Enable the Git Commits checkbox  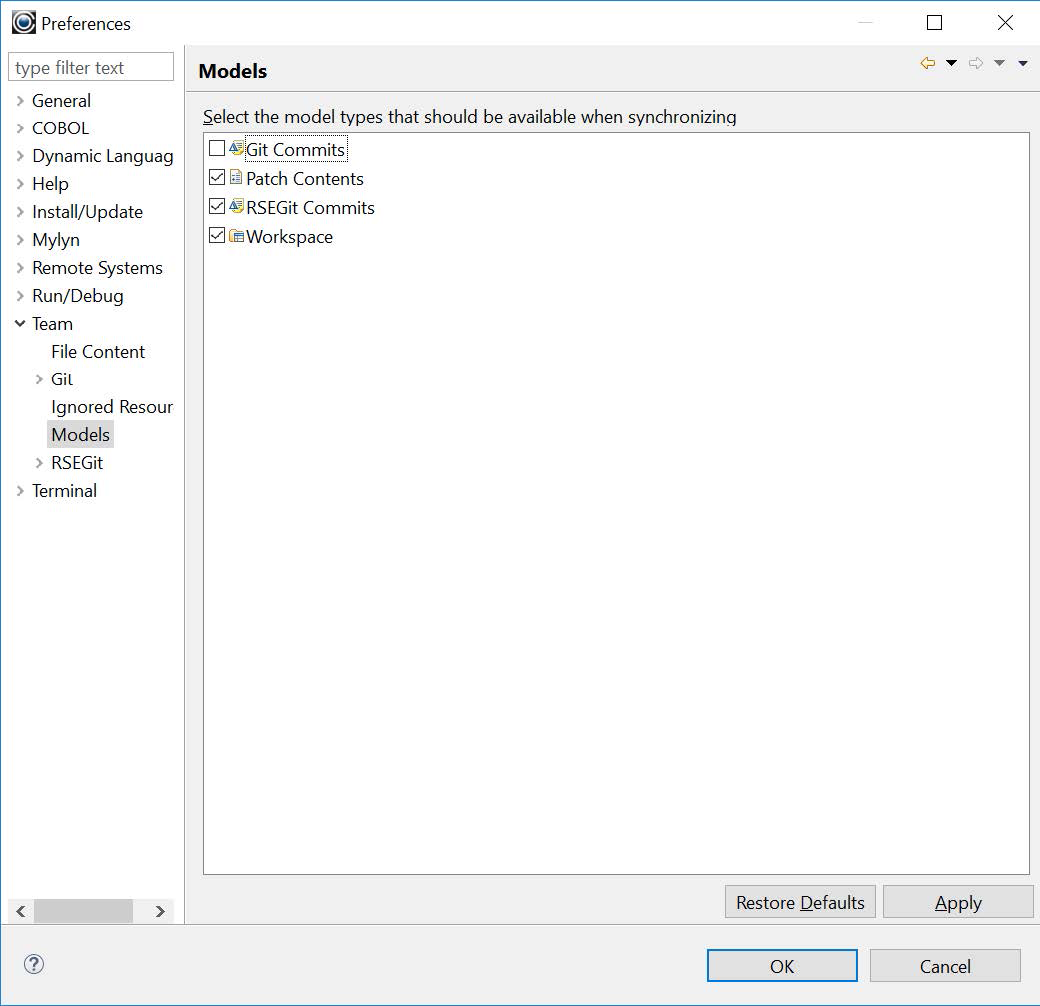(217, 149)
